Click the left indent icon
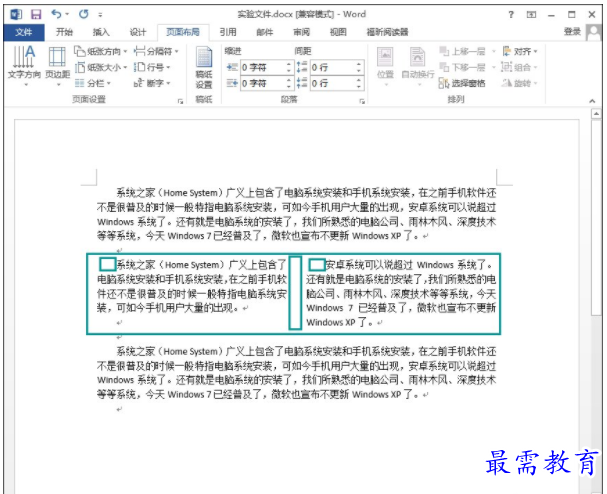Screen dimensions: 607x494 pyautogui.click(x=232, y=67)
